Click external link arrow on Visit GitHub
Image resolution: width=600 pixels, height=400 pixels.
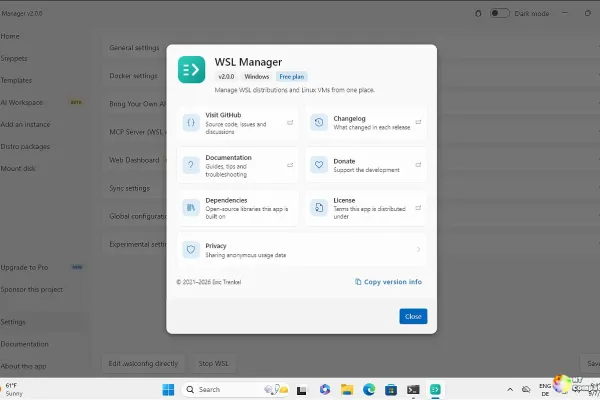click(x=290, y=122)
